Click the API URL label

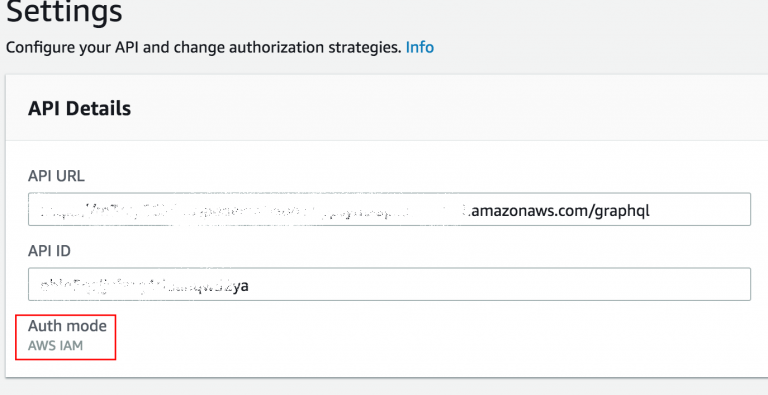point(56,176)
